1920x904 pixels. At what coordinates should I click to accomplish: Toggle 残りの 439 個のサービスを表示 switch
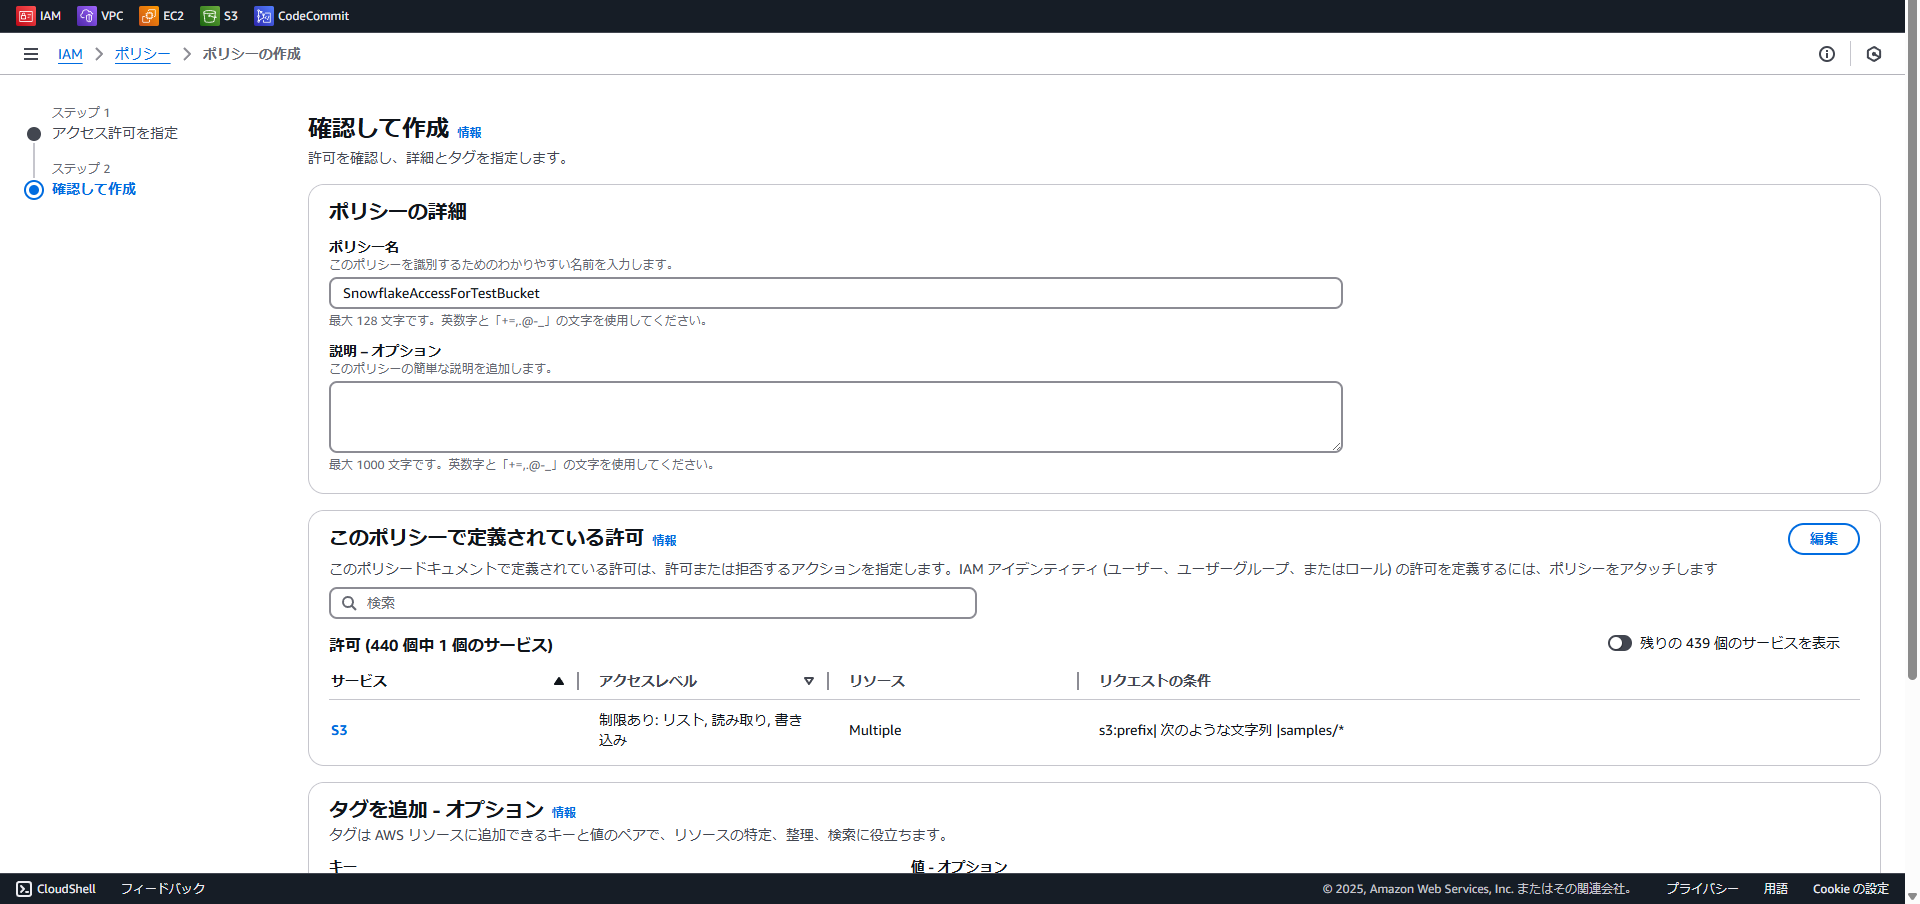pyautogui.click(x=1620, y=643)
